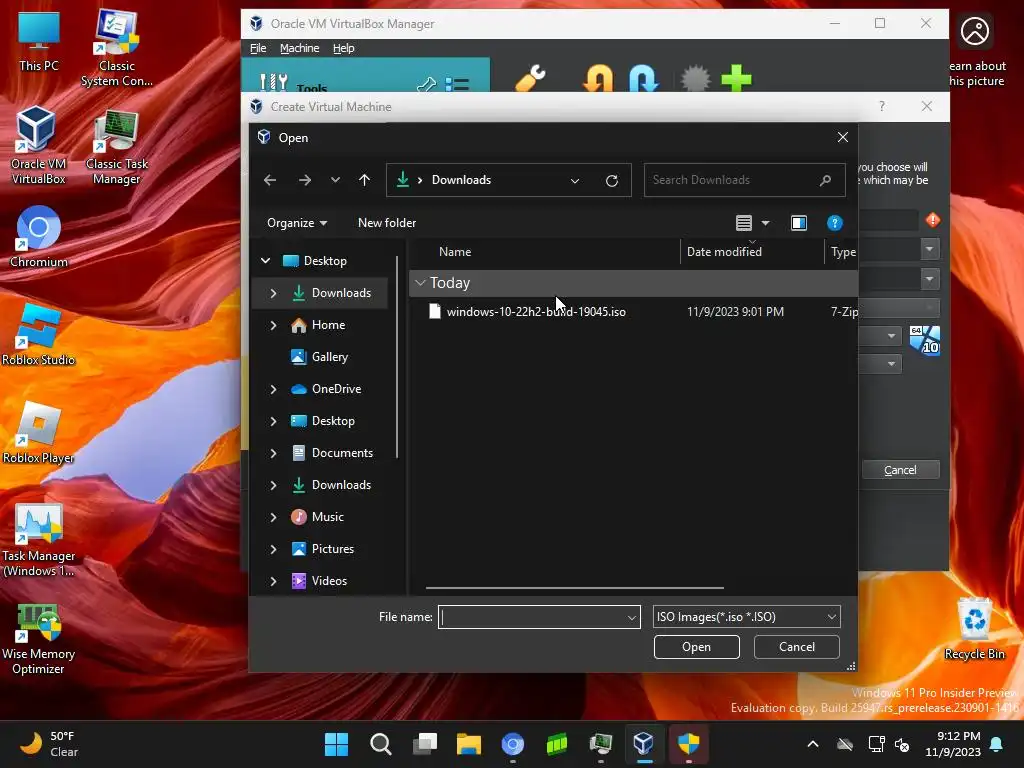Click the pin icon in Tools row
Screen dimensions: 1024x768
click(426, 84)
